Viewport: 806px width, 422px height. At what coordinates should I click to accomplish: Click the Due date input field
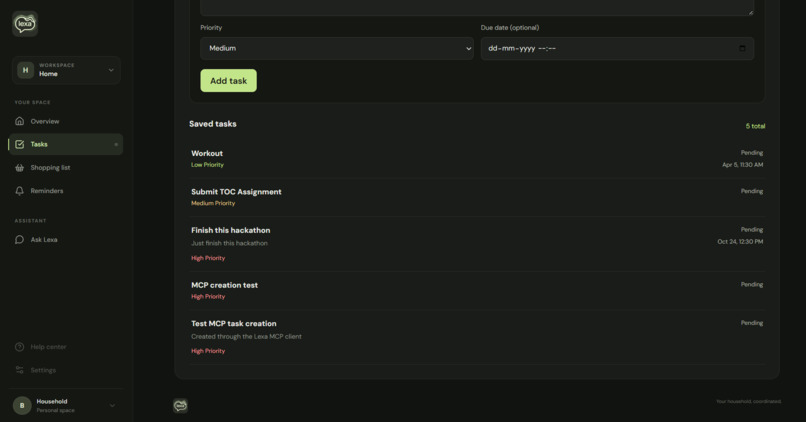point(617,48)
